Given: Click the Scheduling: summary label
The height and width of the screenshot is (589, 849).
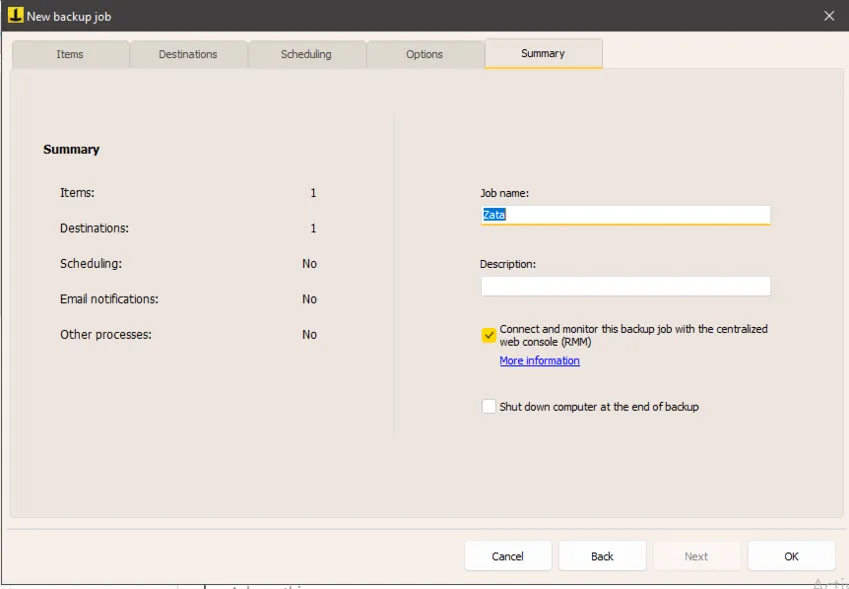Looking at the screenshot, I should [91, 264].
